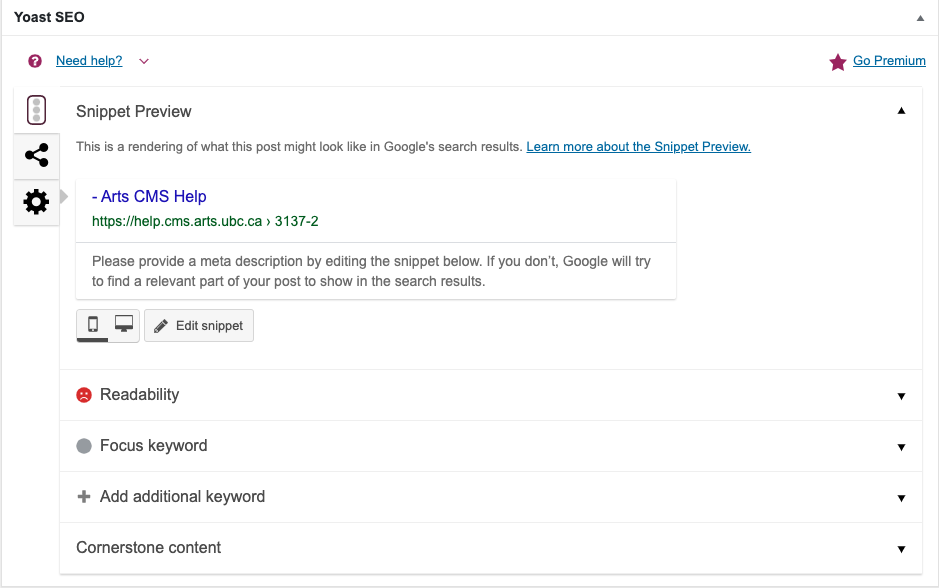Expand the Readability section arrow

tap(901, 396)
